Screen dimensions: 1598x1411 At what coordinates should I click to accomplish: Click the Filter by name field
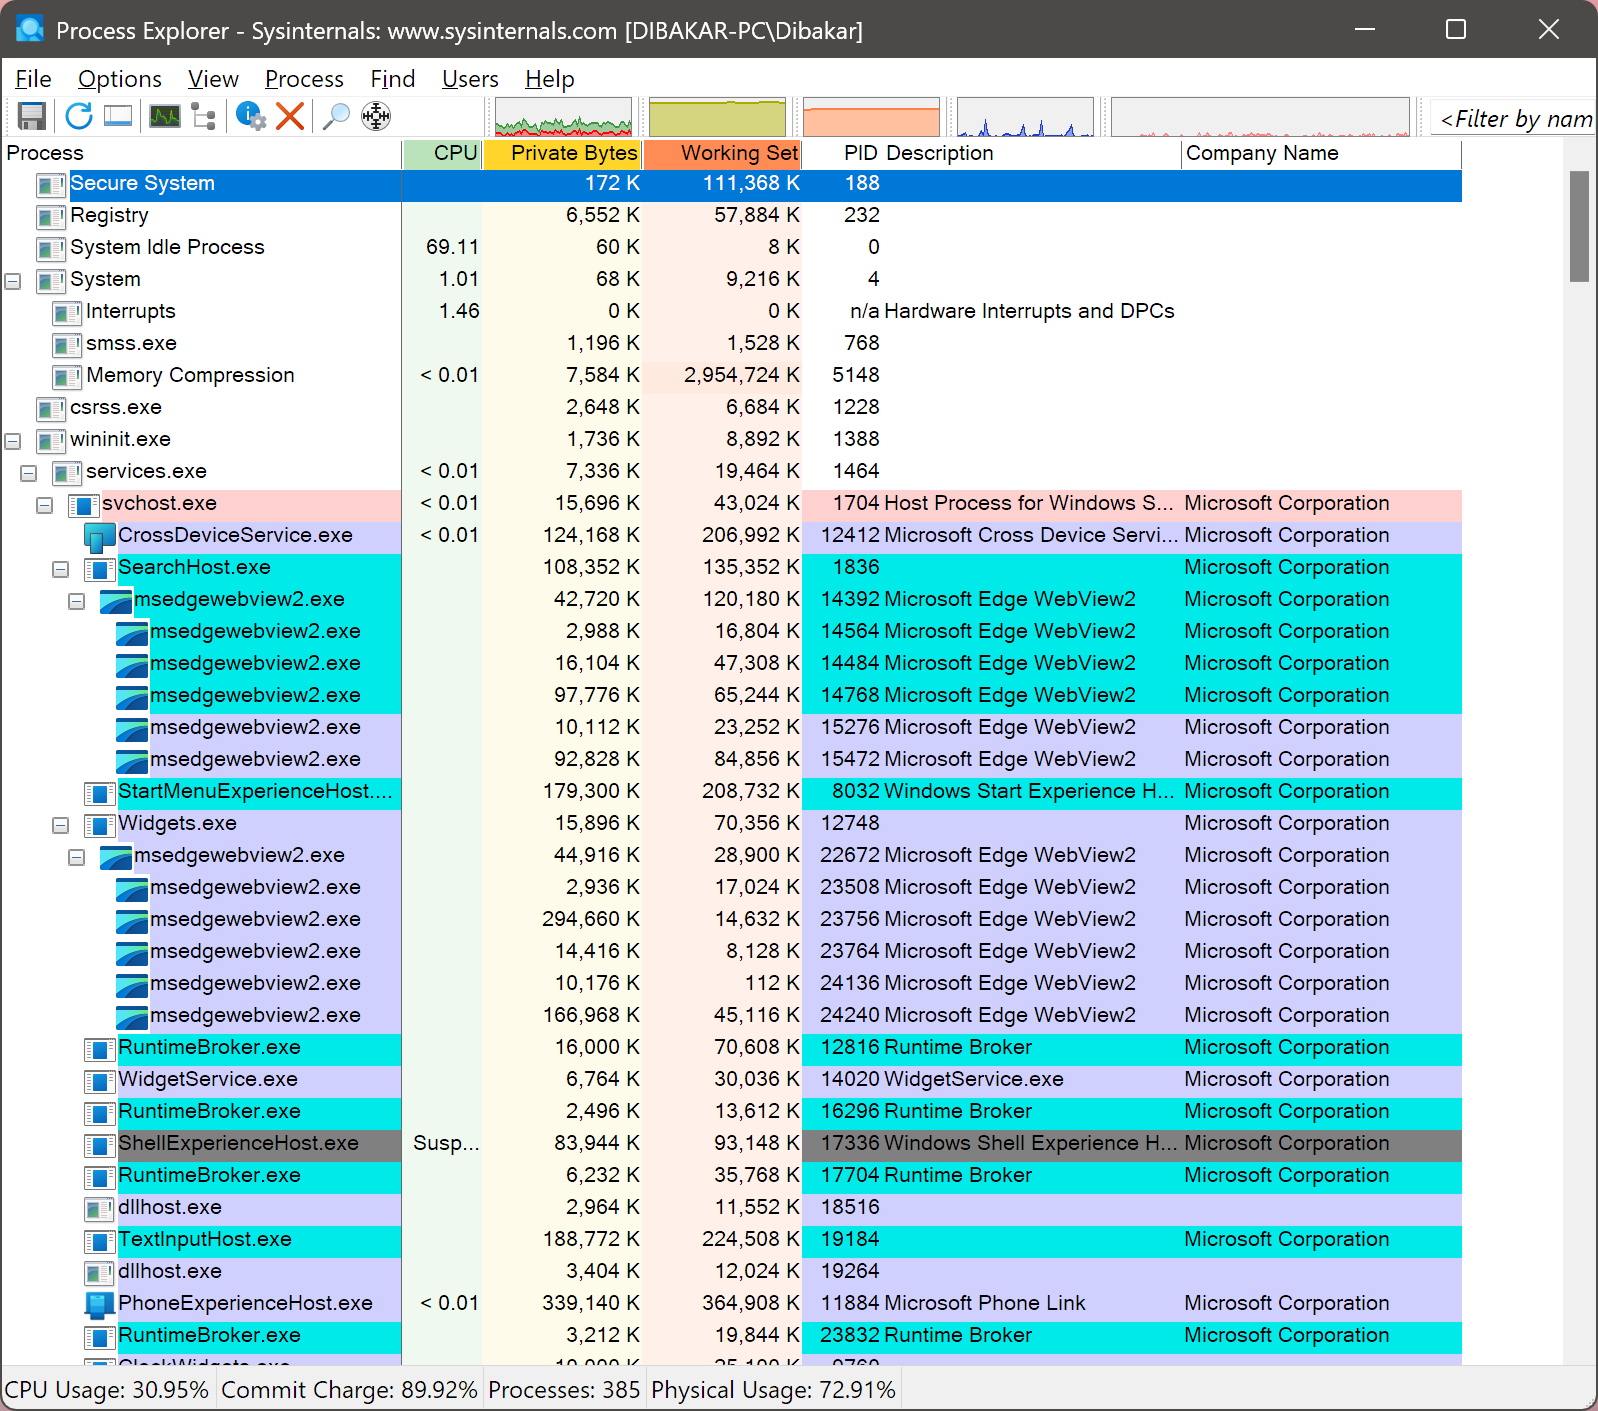point(1513,119)
